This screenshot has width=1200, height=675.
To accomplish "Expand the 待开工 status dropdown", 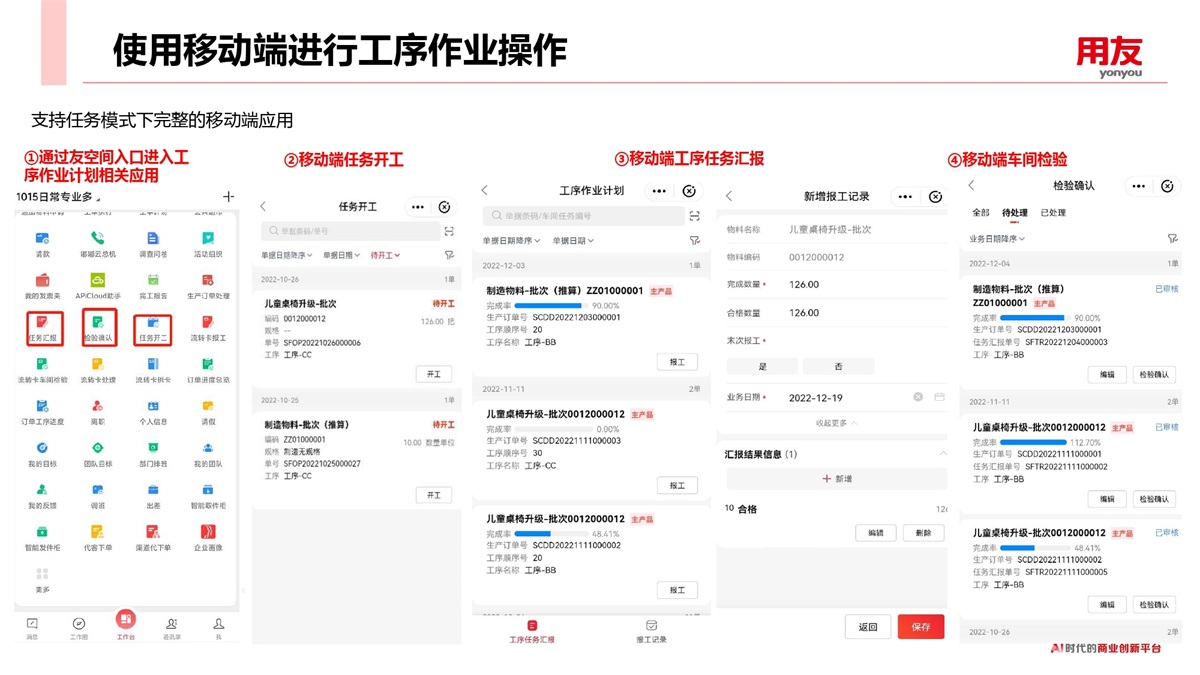I will coord(385,256).
